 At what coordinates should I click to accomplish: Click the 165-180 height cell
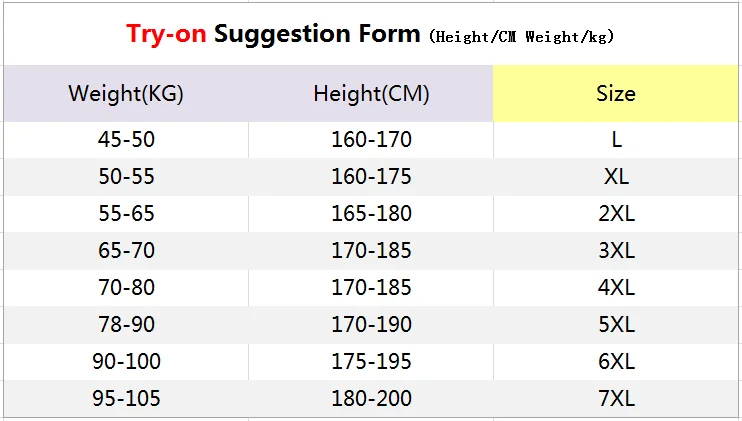click(371, 214)
